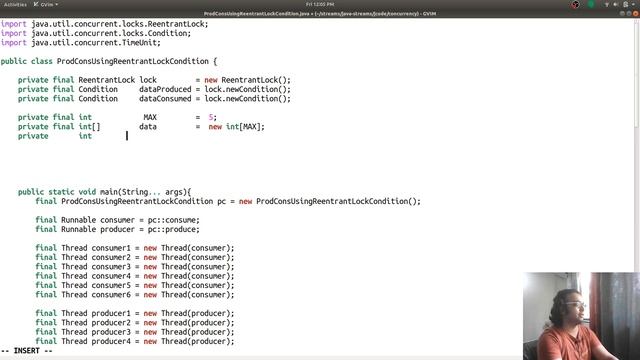Click the vertical scrollbar of the editor

coord(637,188)
